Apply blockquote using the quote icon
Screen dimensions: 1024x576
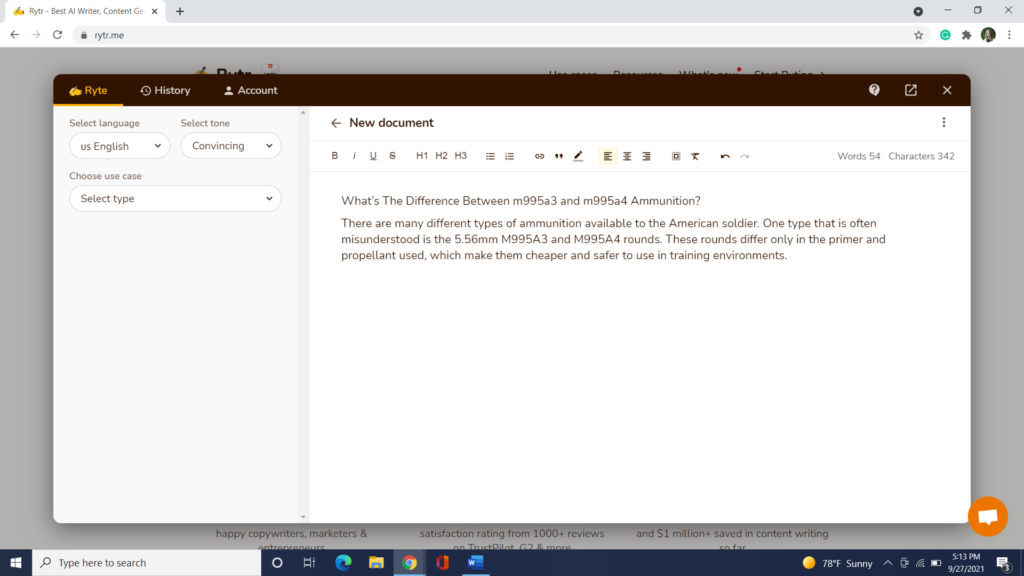[559, 156]
